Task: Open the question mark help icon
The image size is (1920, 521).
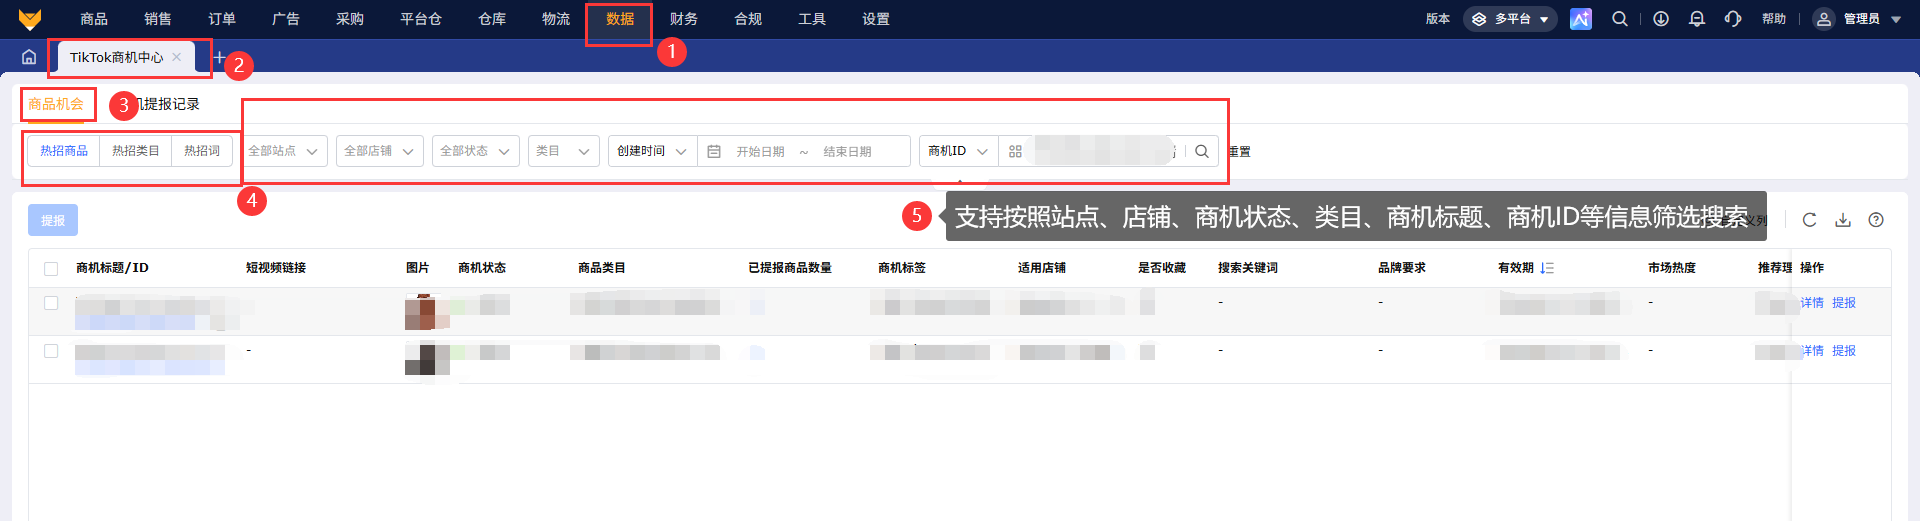Action: [1876, 220]
